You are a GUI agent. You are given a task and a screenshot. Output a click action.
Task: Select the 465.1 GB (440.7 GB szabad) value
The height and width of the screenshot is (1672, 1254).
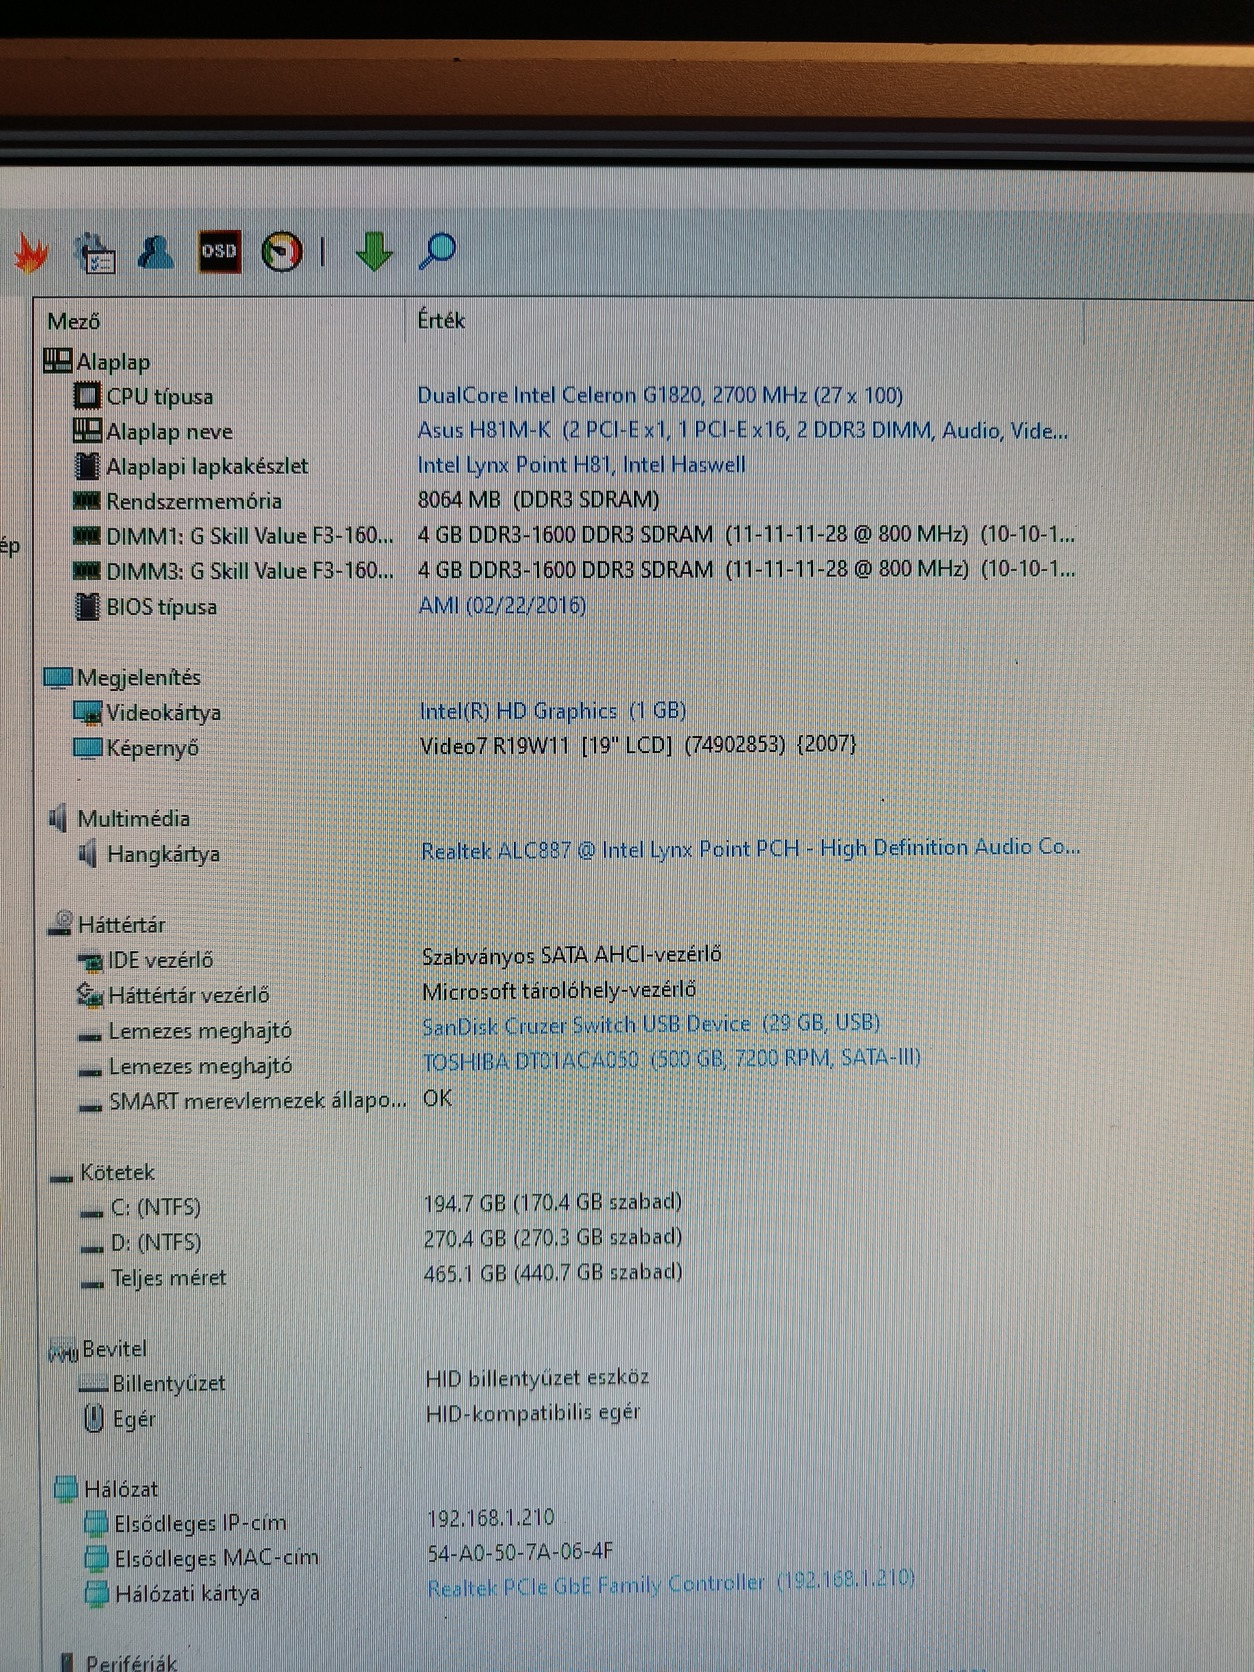pos(553,1272)
